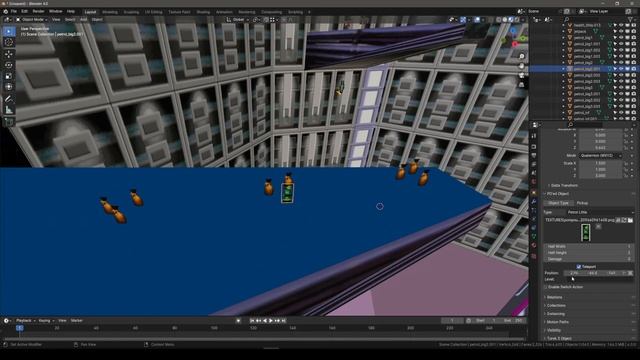Open rotation Mode Quaternion dropdown
Viewport: 640px width, 360px height.
coord(600,156)
